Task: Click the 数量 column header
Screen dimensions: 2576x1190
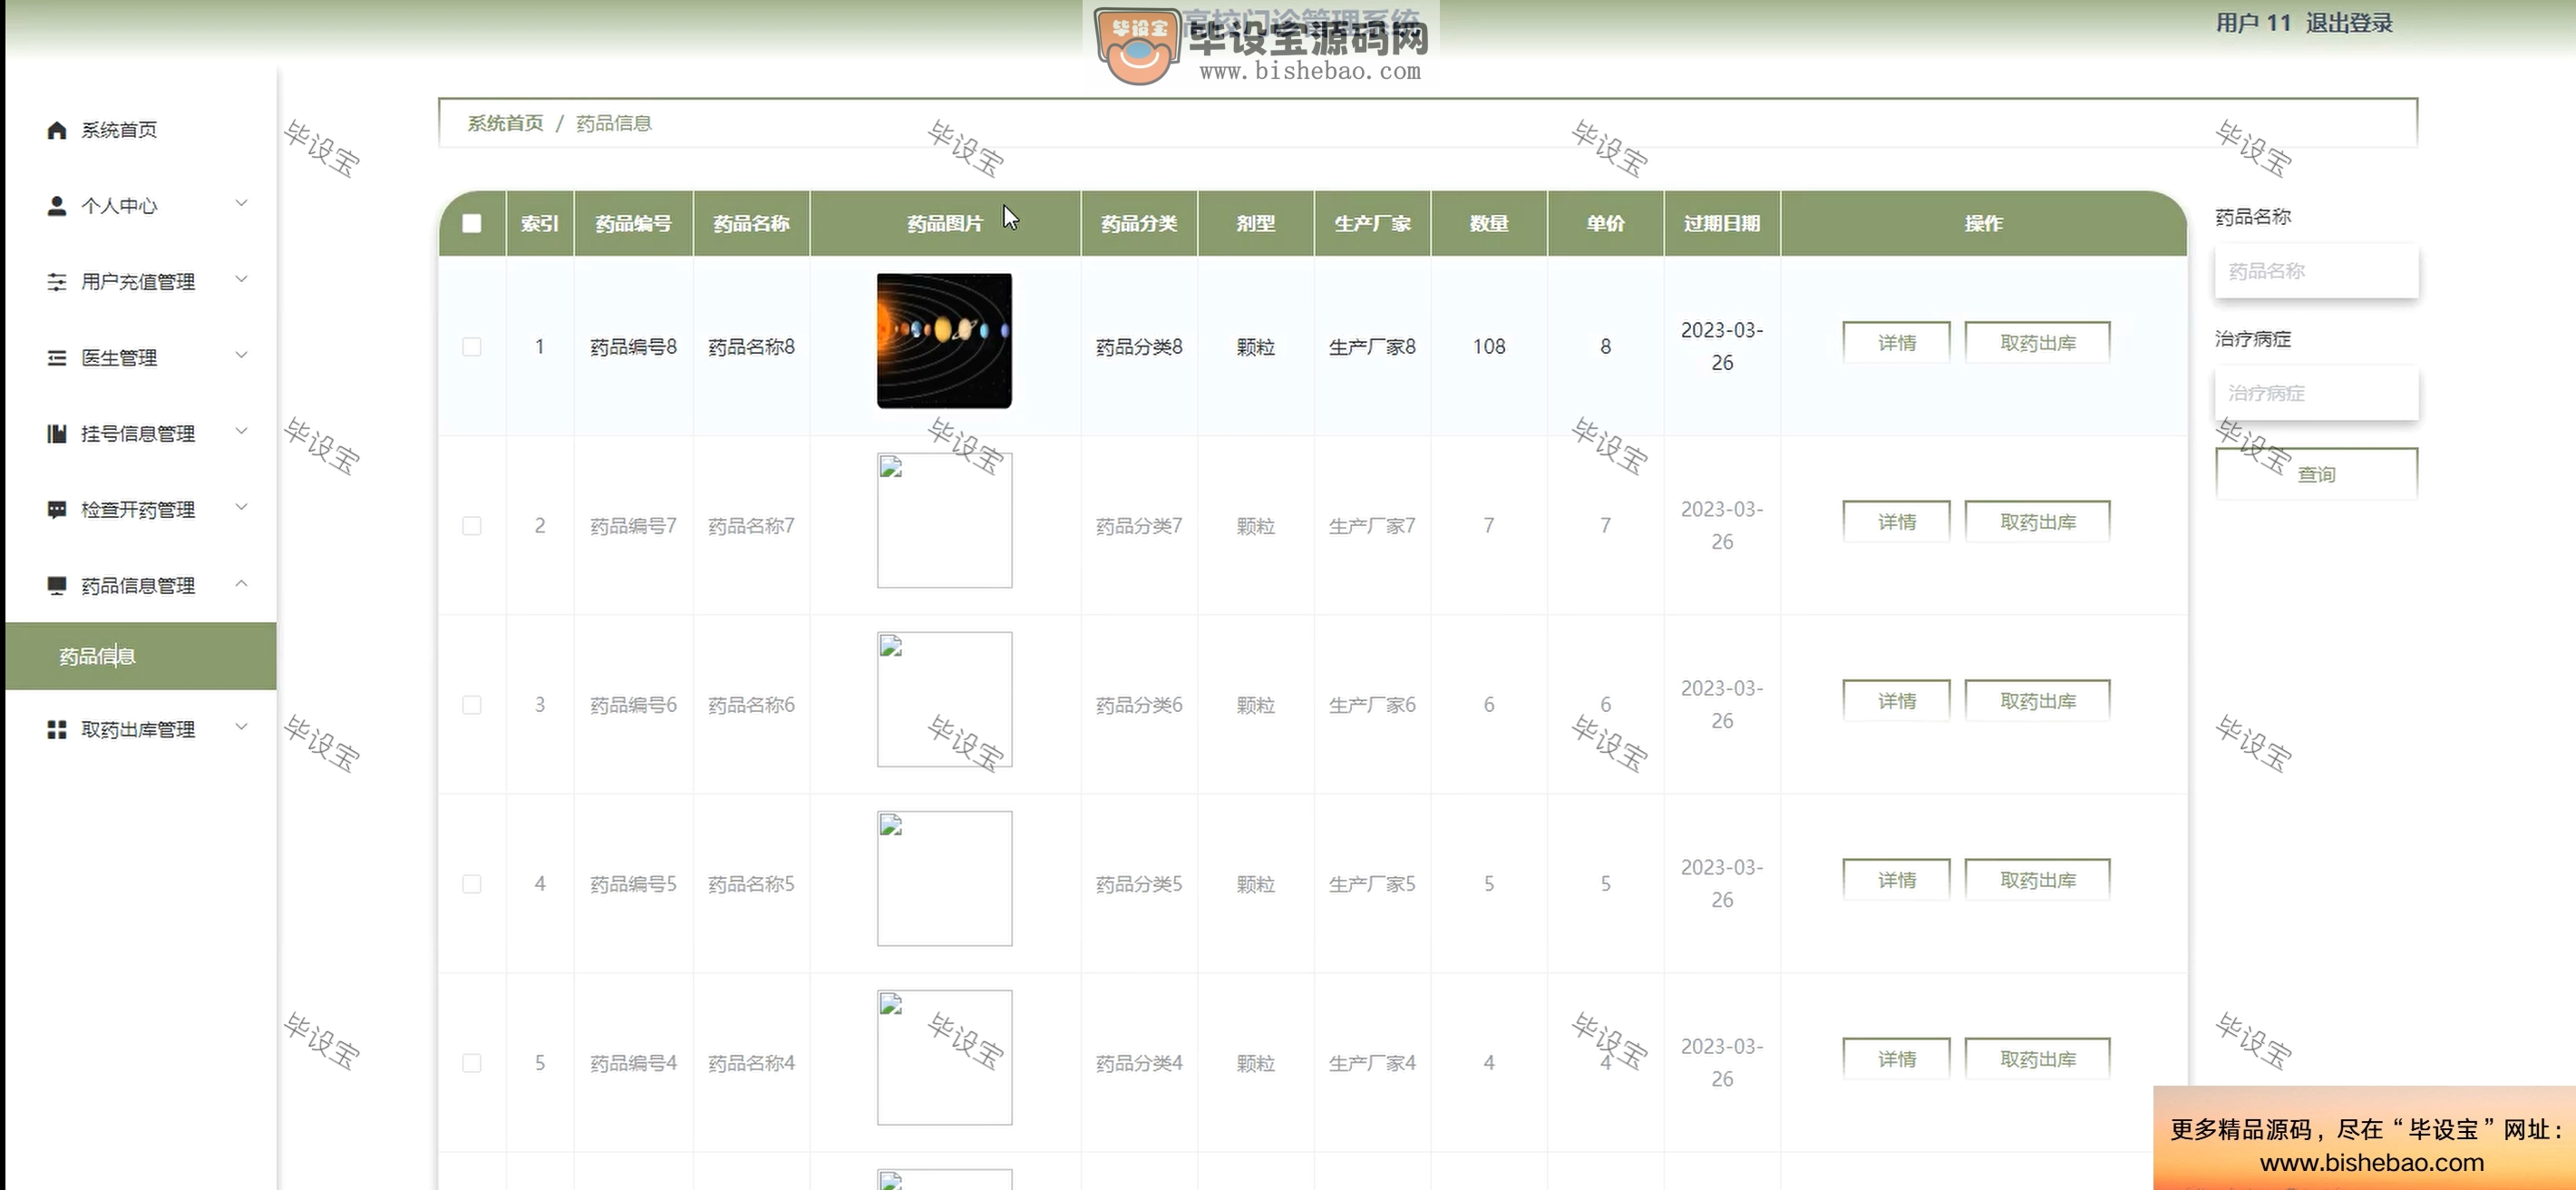Action: tap(1488, 223)
